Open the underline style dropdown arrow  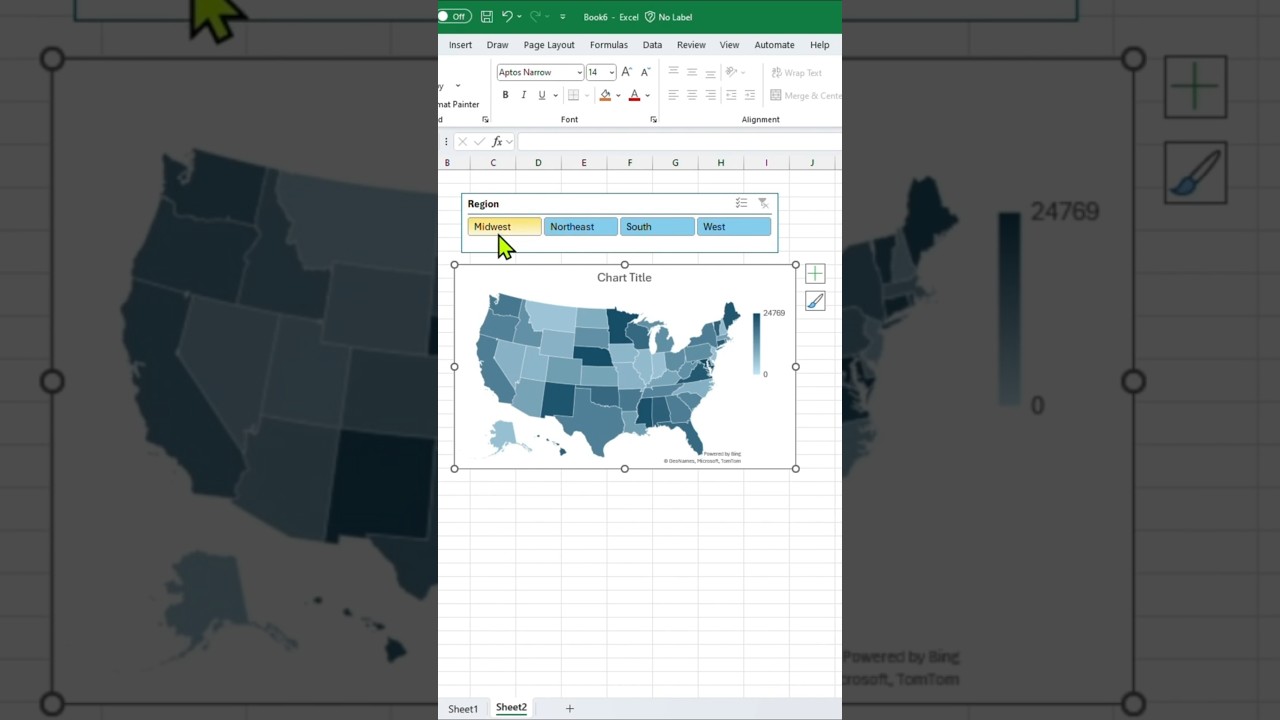pyautogui.click(x=555, y=95)
